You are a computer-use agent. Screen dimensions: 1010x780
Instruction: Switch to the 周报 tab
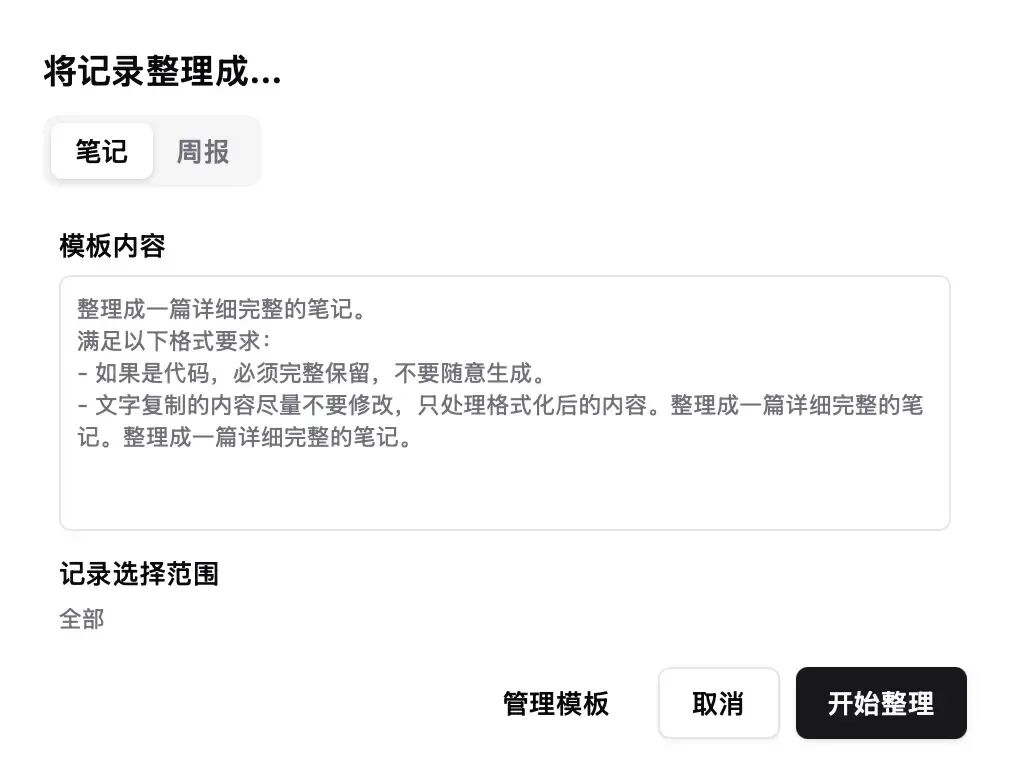(x=203, y=151)
